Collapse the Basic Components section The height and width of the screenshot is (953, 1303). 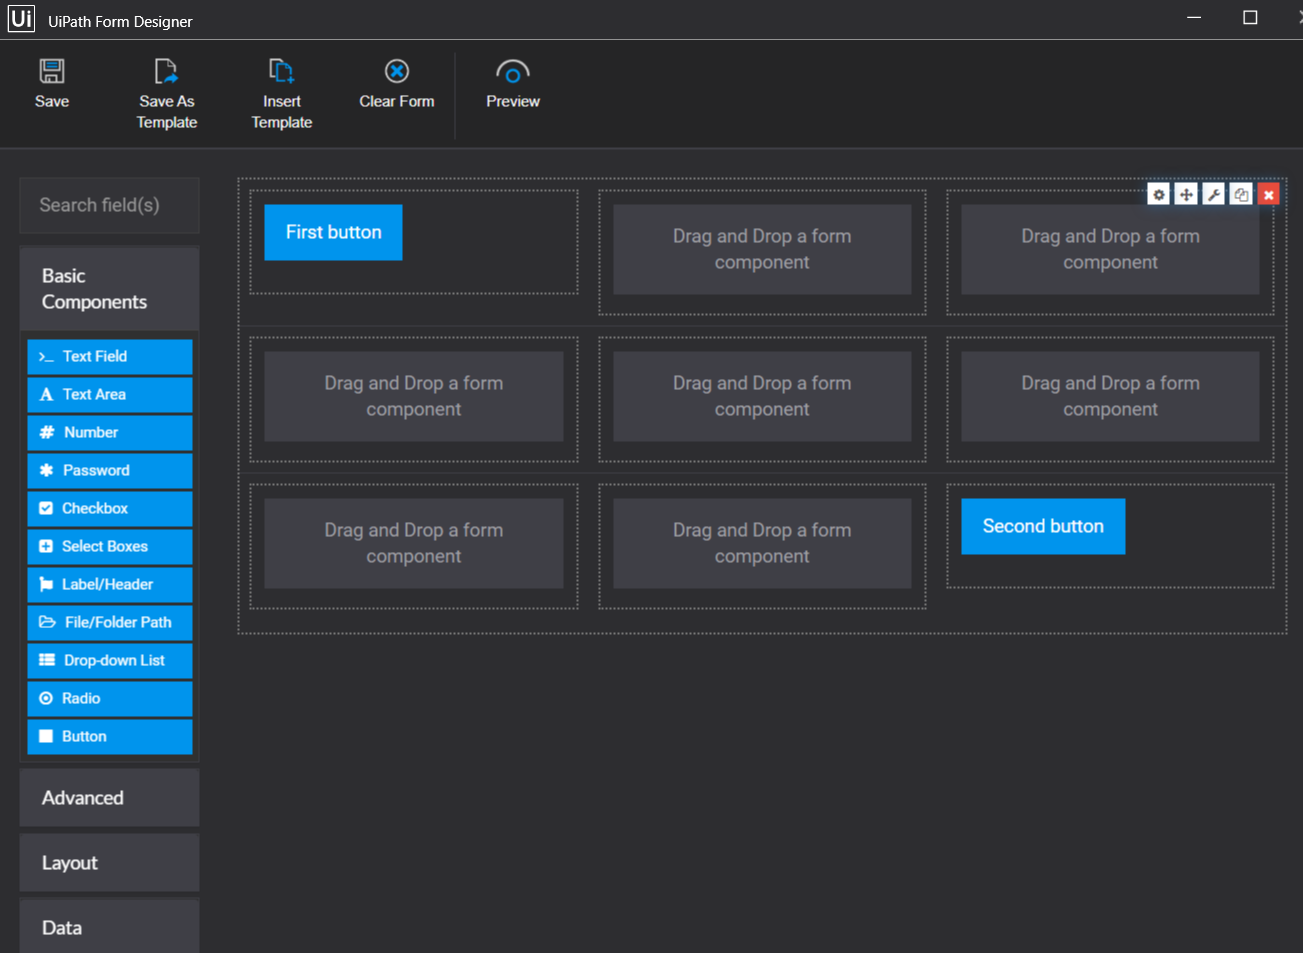(109, 288)
